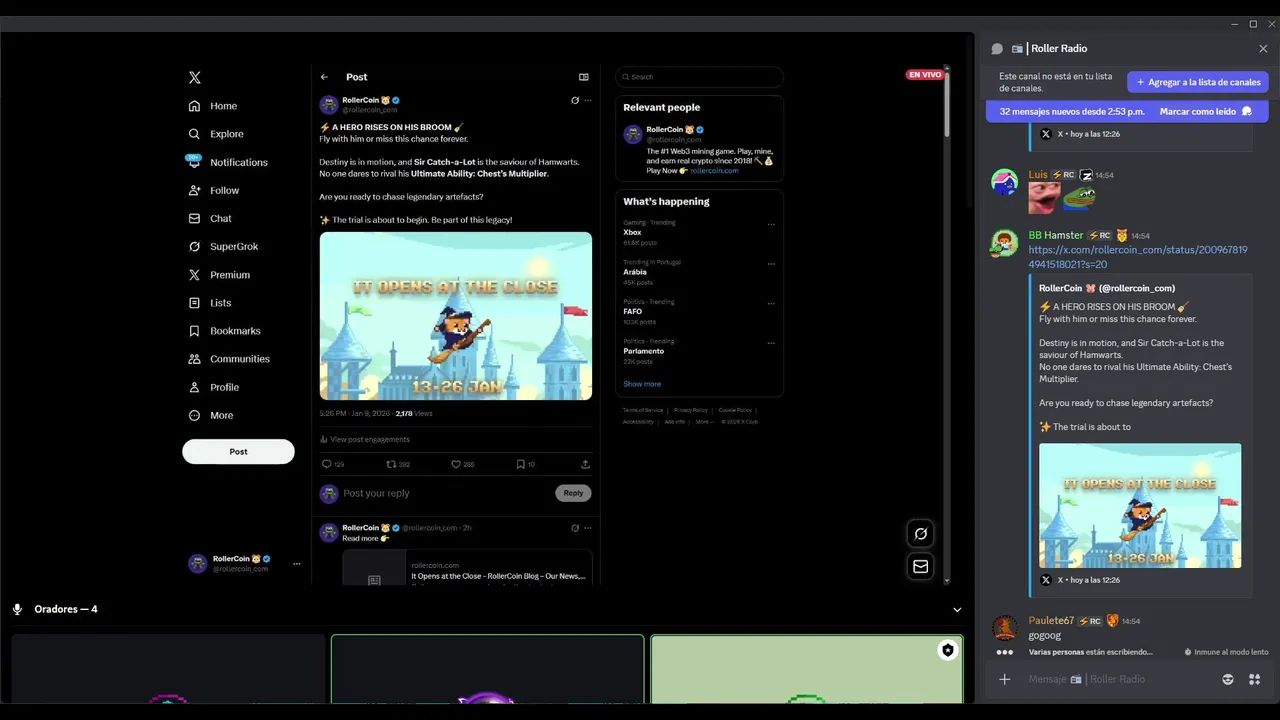Image resolution: width=1280 pixels, height=720 pixels.
Task: Click the Communities icon in sidebar
Action: [194, 359]
